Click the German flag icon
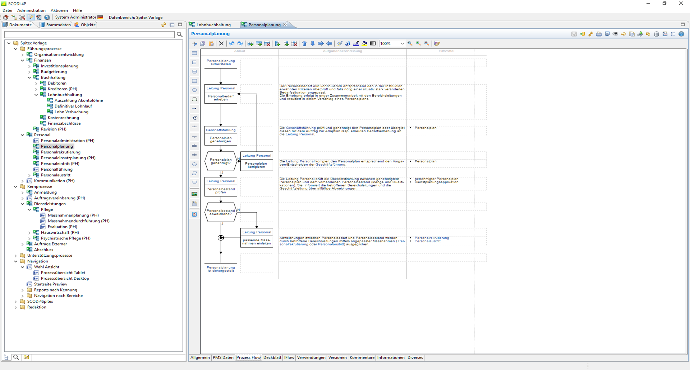Screen dimensions: 690x370 [x=100, y=17]
